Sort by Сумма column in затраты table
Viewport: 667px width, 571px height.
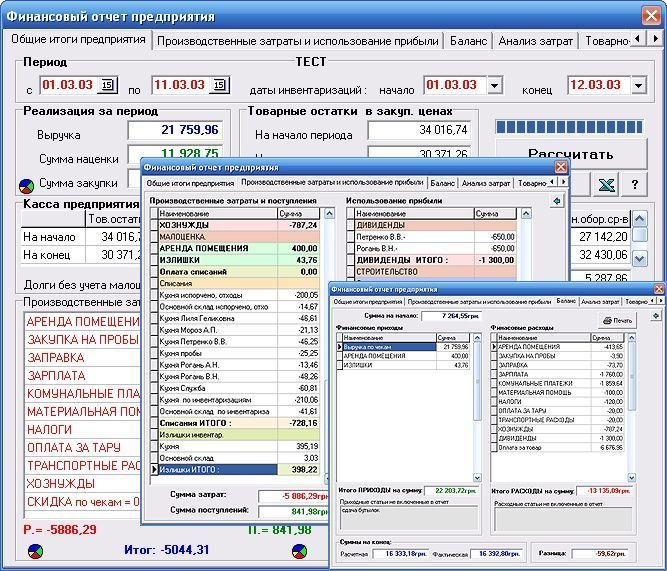(x=298, y=214)
